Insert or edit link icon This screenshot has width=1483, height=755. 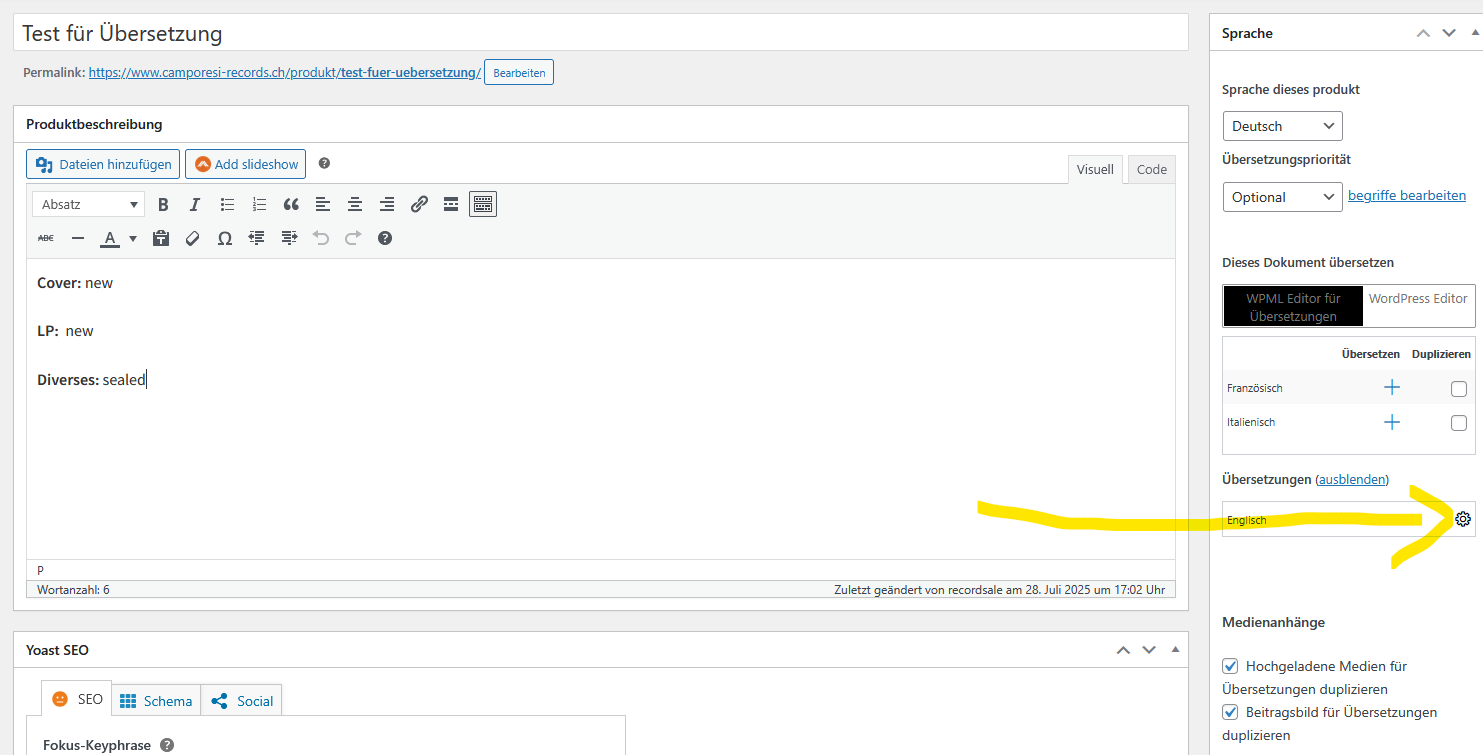(419, 204)
